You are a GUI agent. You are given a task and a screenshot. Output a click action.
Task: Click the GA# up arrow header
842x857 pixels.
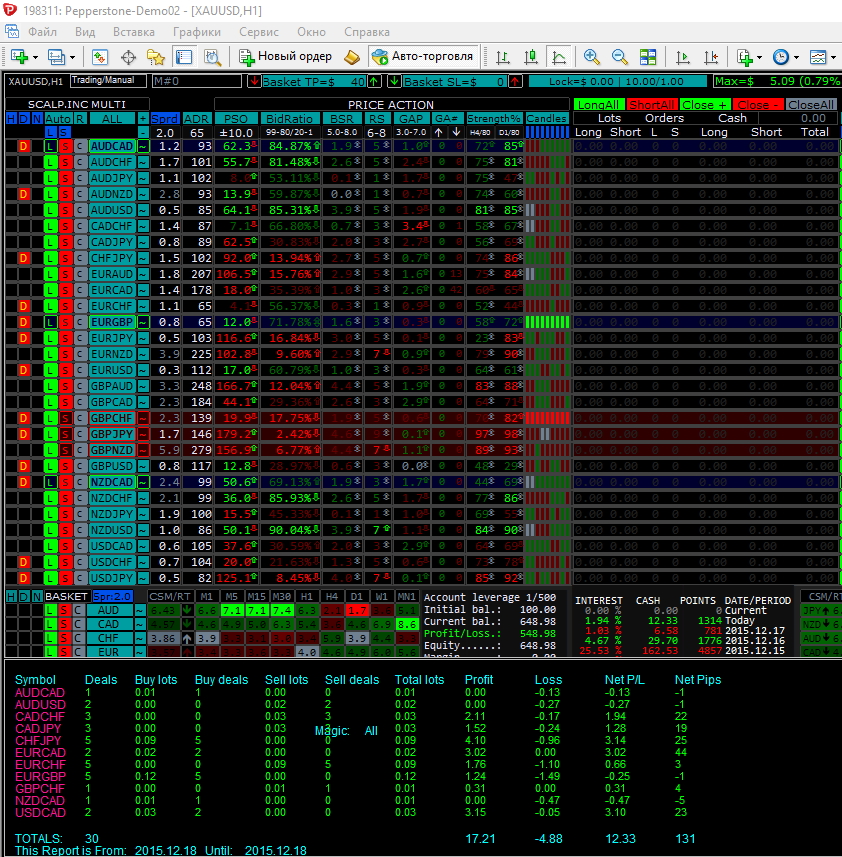[439, 132]
